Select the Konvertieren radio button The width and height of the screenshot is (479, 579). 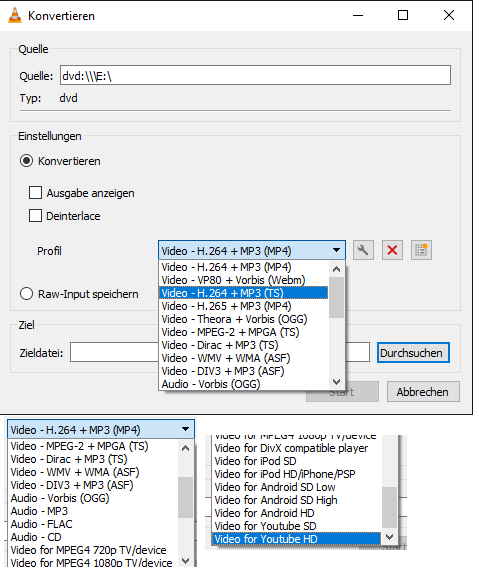(x=26, y=161)
